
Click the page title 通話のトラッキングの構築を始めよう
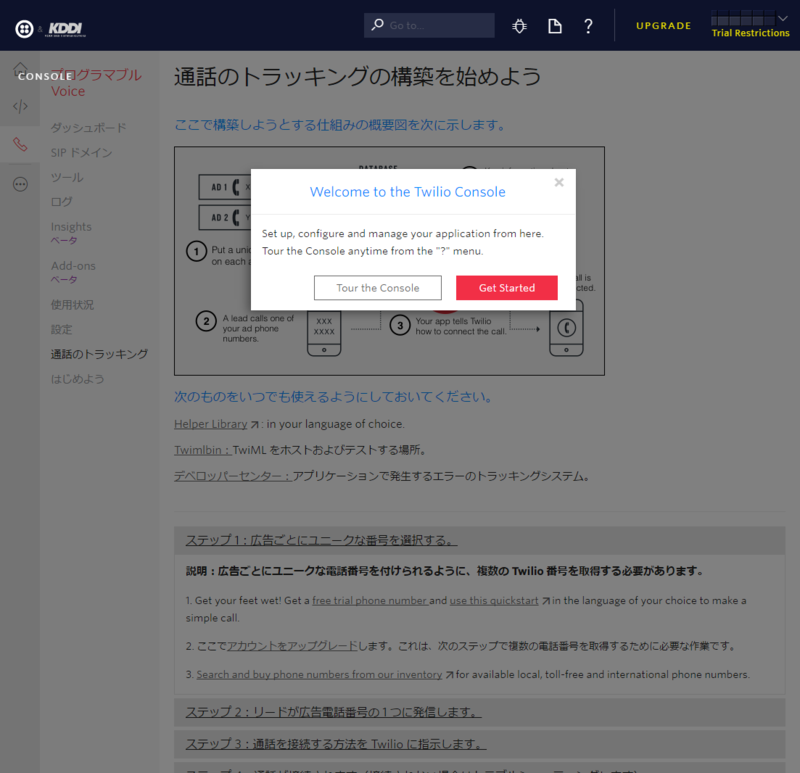click(x=357, y=77)
